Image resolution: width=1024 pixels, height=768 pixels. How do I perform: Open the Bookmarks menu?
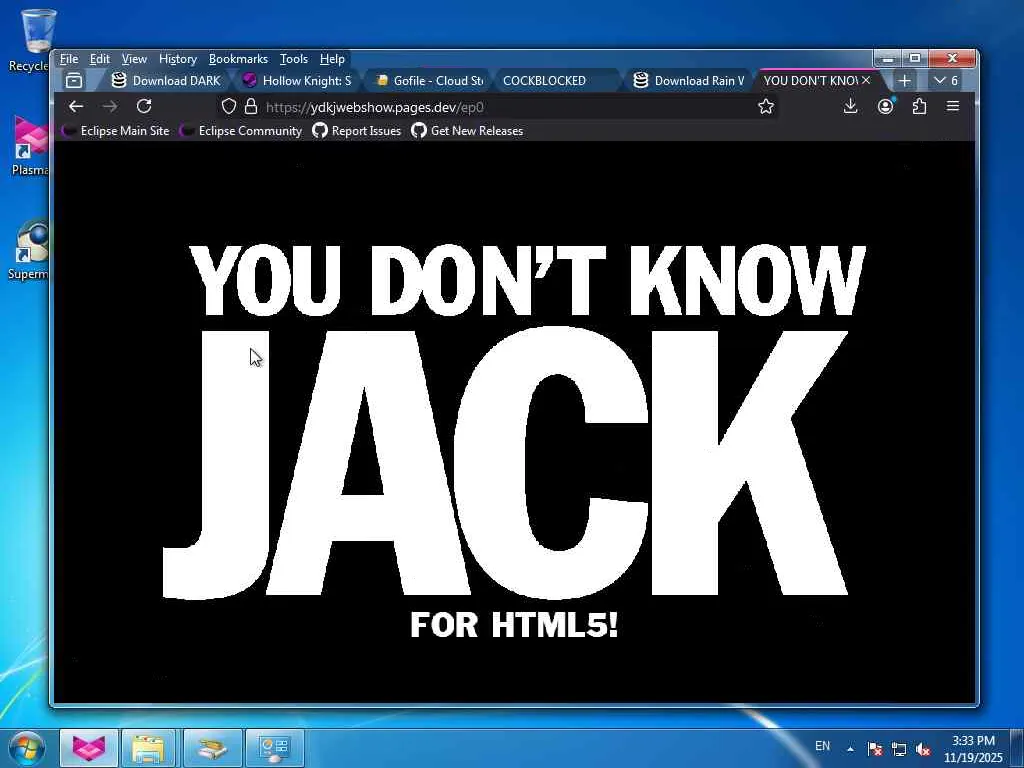point(238,59)
